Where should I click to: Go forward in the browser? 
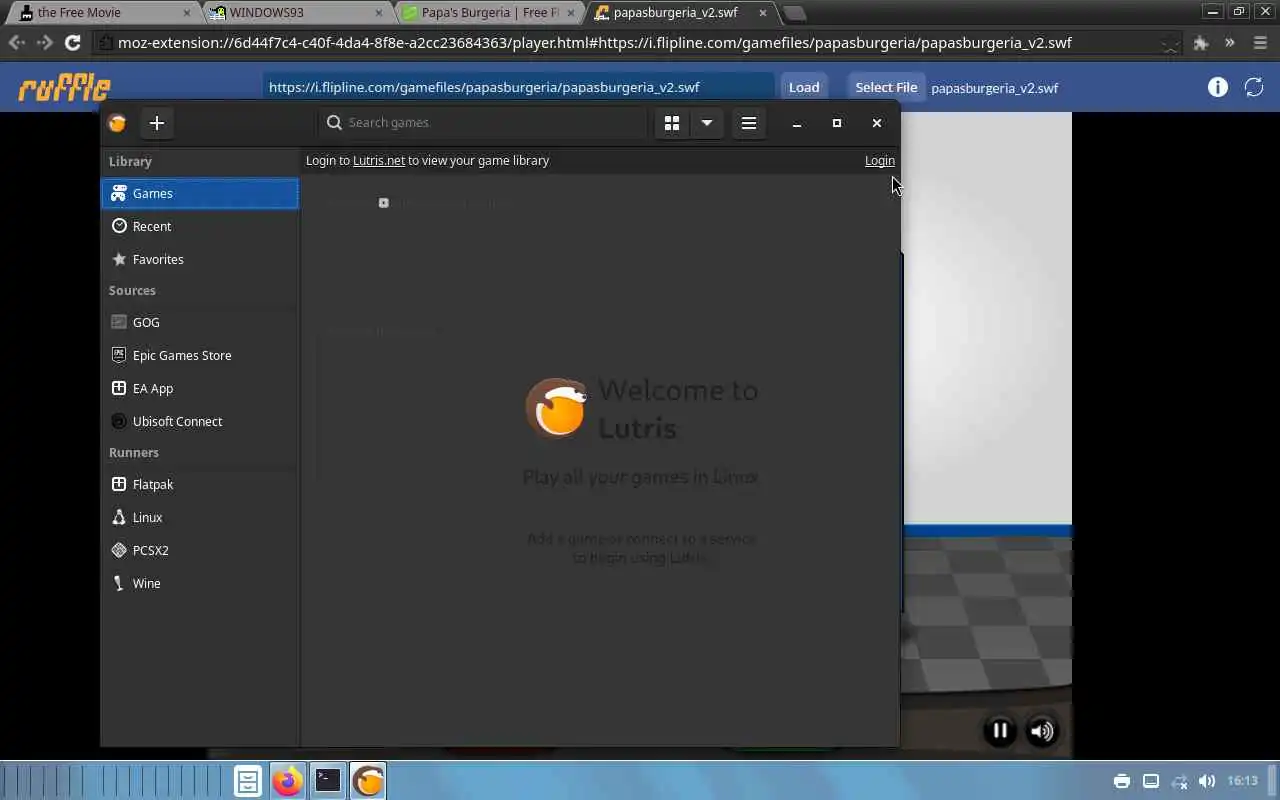coord(44,43)
